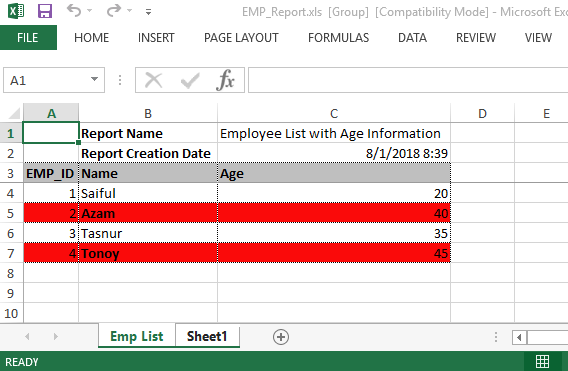
Task: Add a new sheet with plus icon
Action: click(x=281, y=337)
